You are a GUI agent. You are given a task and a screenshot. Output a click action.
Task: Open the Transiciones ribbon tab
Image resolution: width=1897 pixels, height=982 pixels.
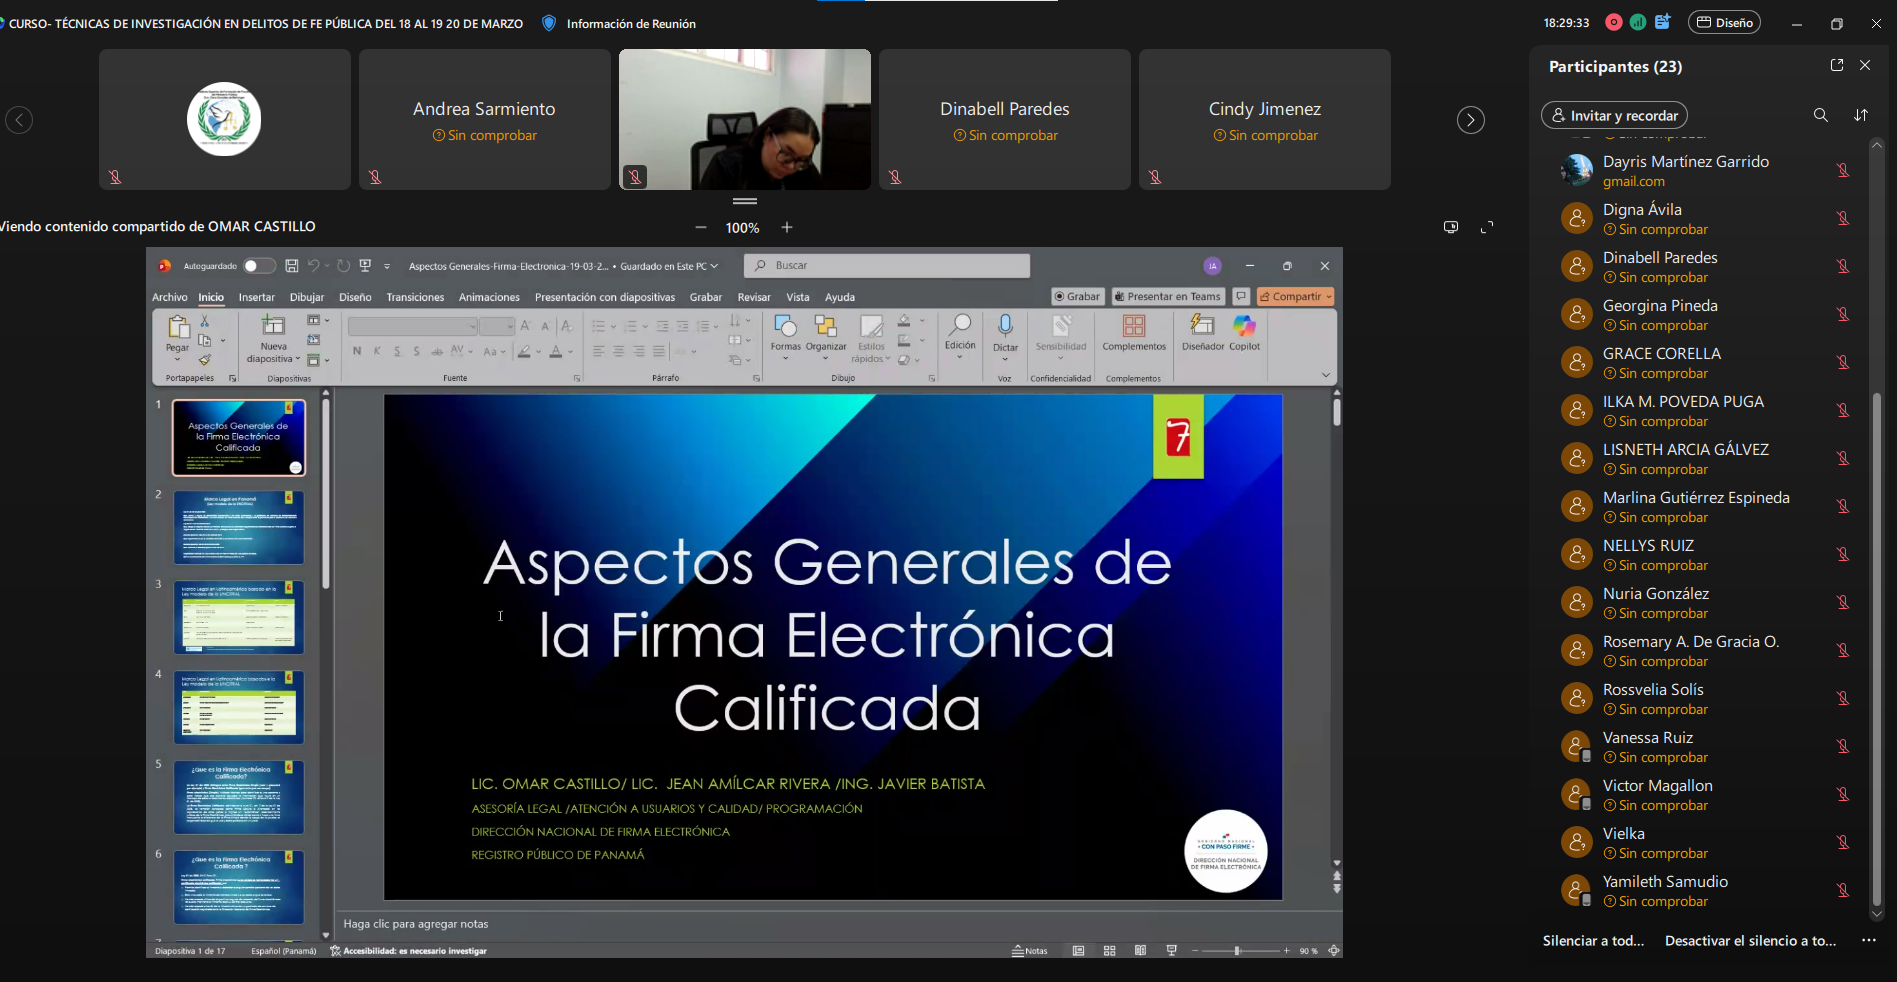[x=415, y=297]
